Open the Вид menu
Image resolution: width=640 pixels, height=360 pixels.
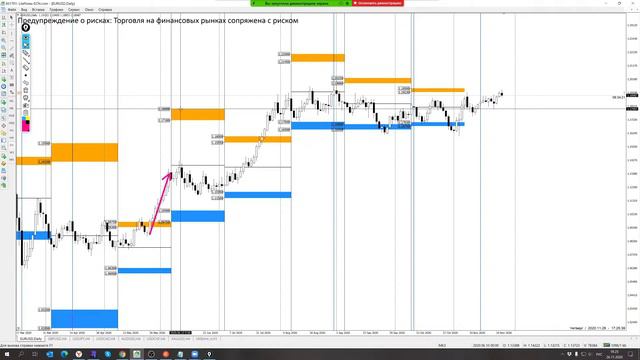coord(24,9)
